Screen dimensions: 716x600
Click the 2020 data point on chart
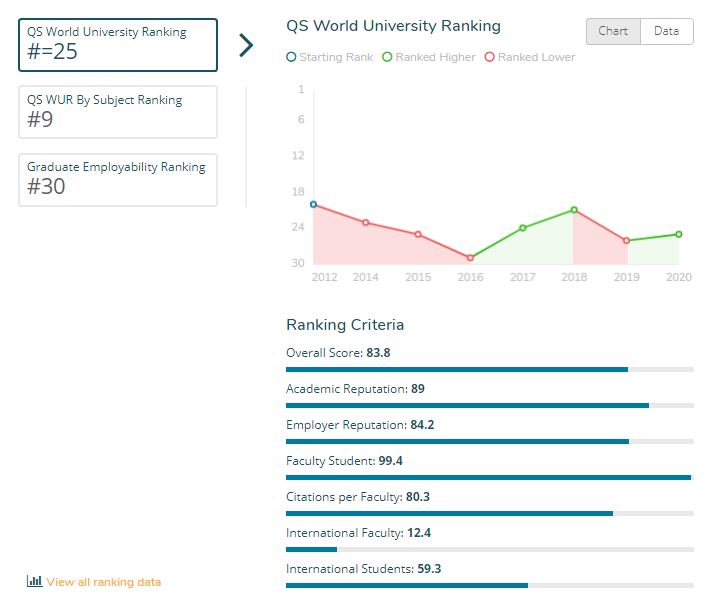coord(679,234)
